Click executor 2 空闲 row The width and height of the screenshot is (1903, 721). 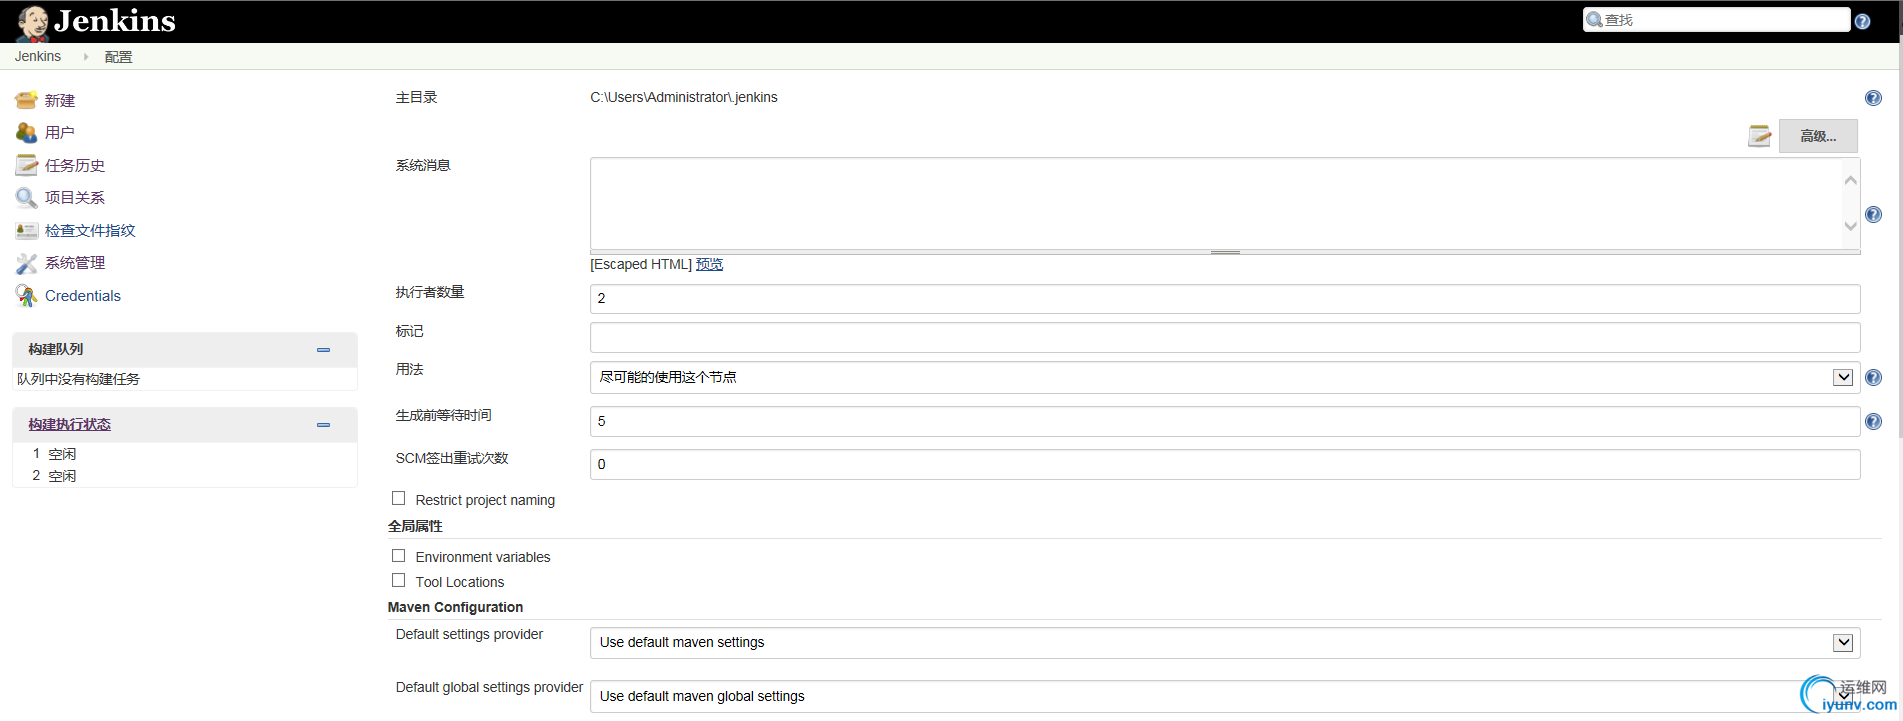click(x=185, y=475)
